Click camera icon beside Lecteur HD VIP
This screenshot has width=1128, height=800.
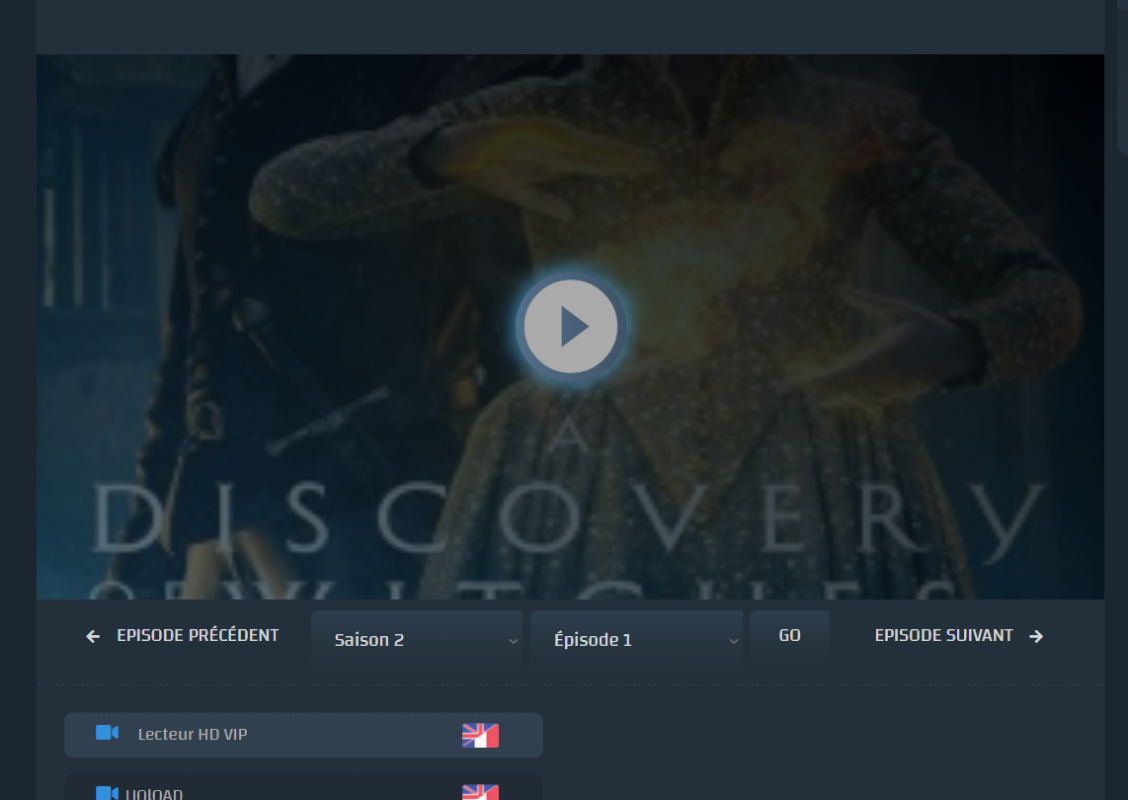[107, 733]
